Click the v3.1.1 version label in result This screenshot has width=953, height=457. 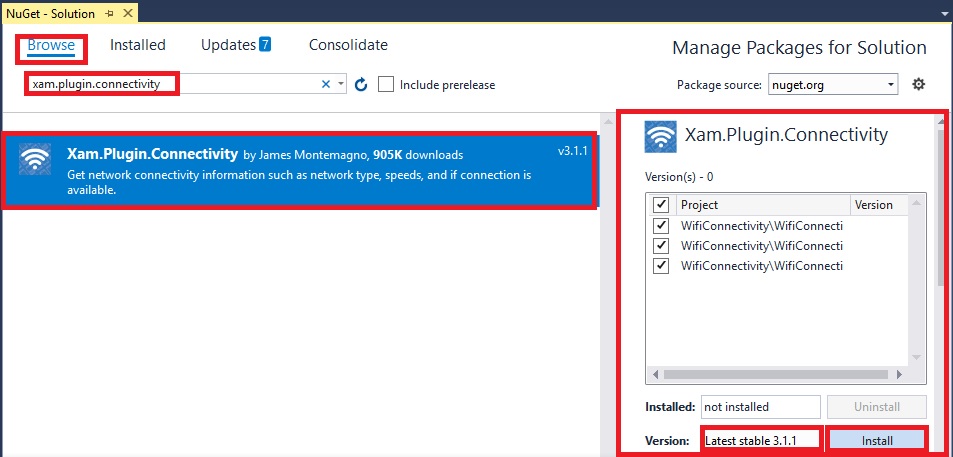pyautogui.click(x=573, y=151)
